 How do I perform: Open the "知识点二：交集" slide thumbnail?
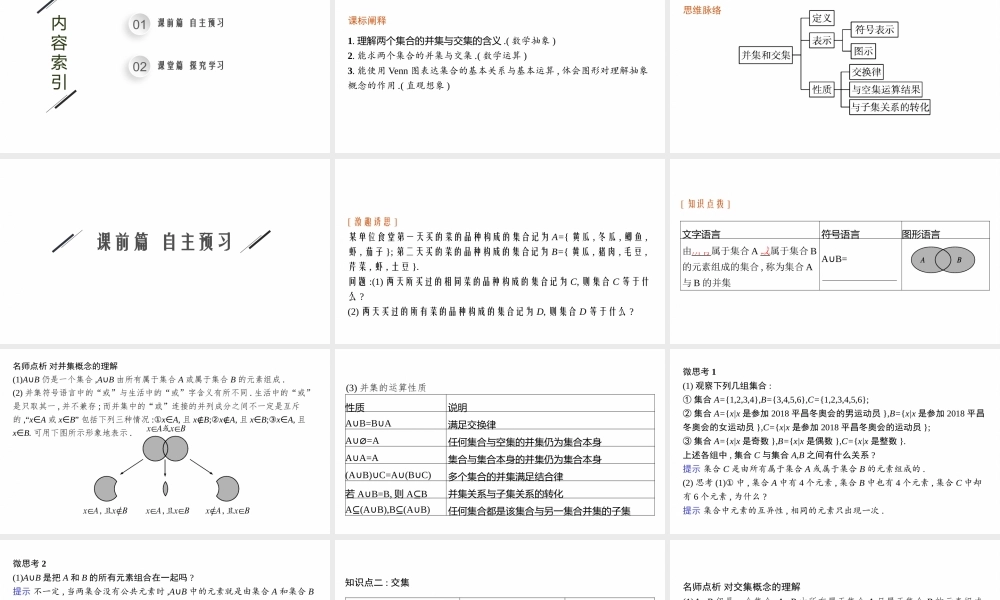click(498, 572)
